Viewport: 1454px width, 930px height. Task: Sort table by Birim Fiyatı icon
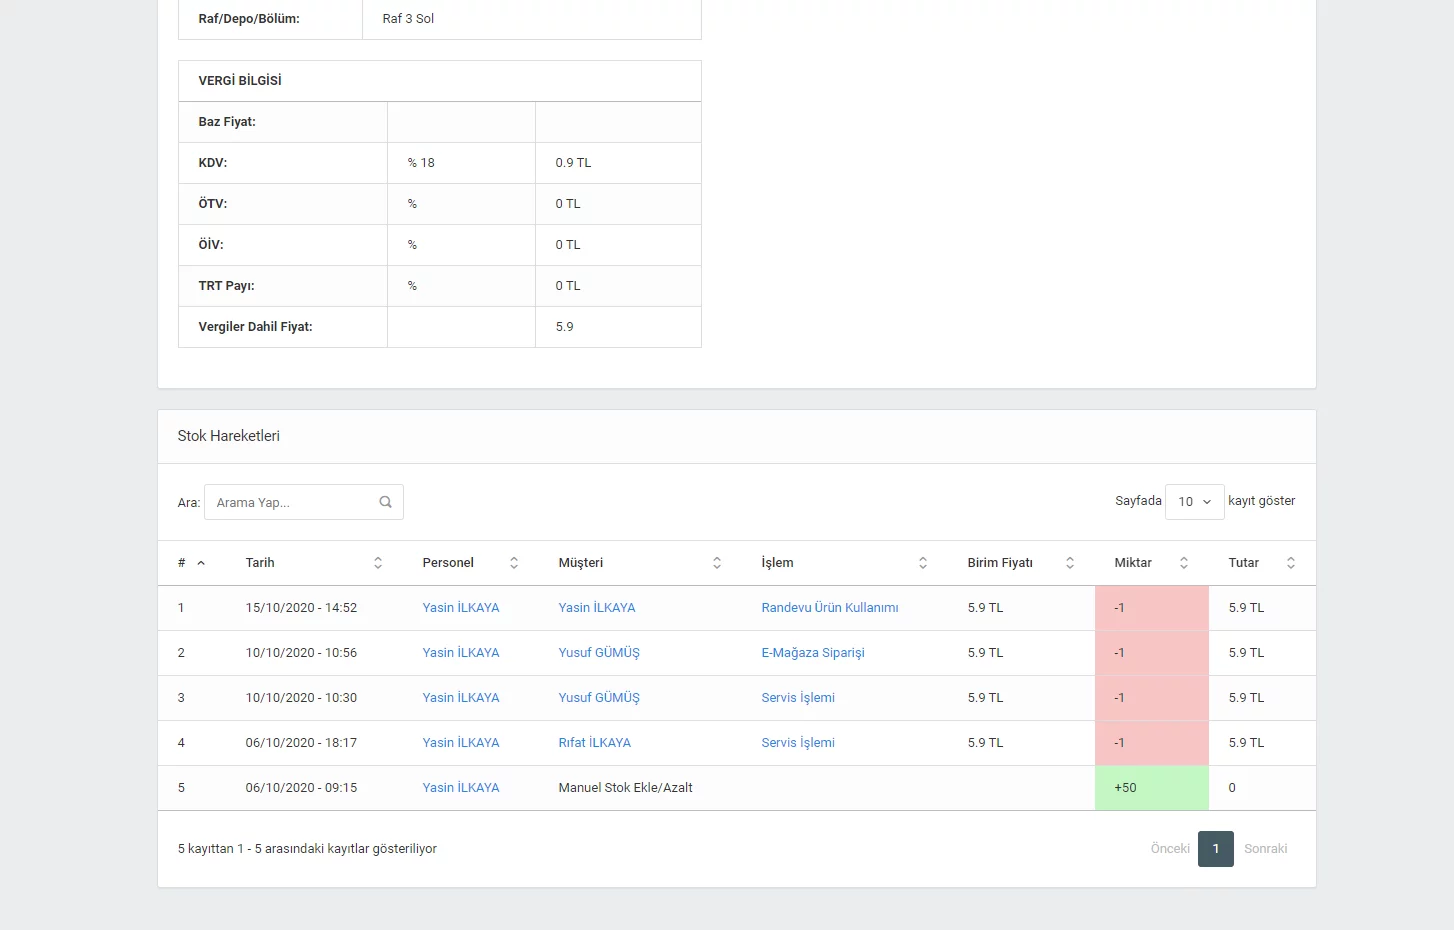[1070, 563]
